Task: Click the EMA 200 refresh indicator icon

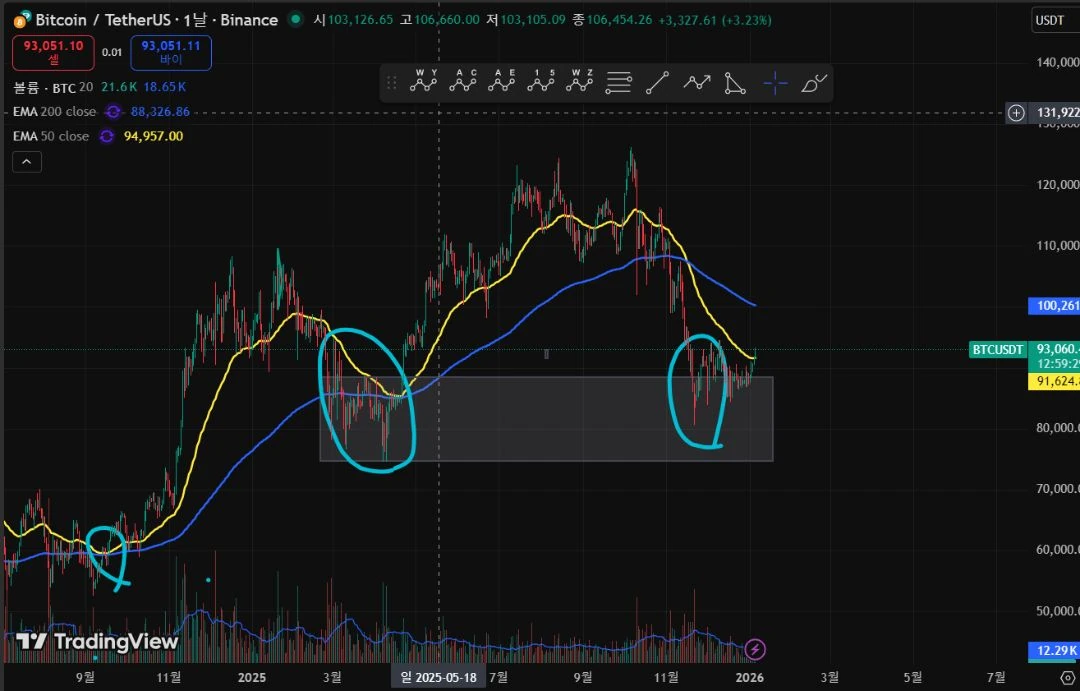Action: point(113,112)
